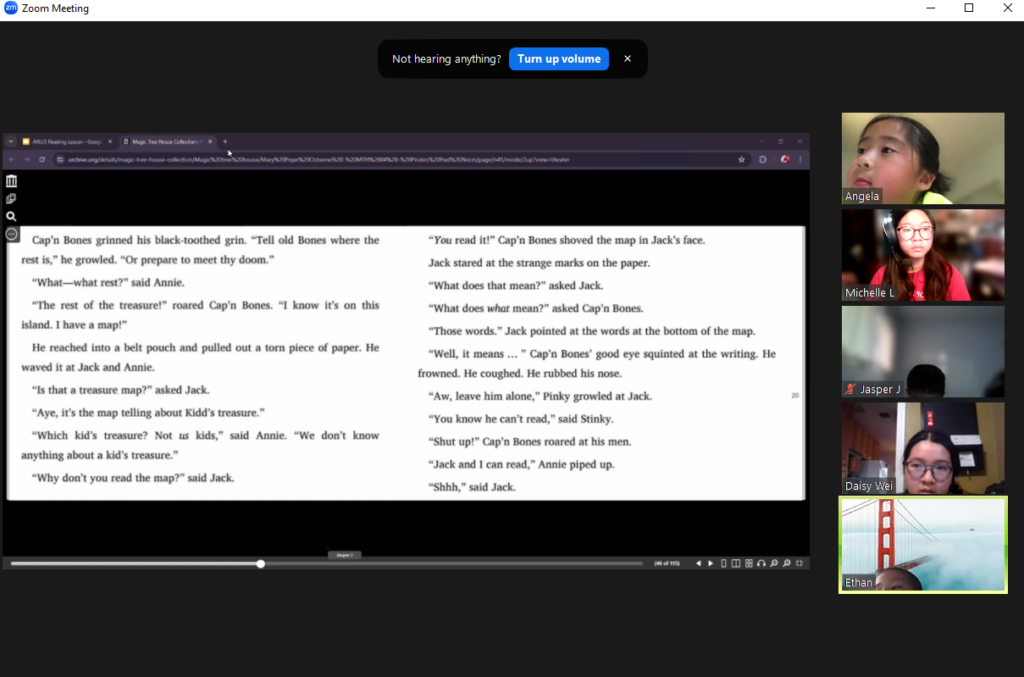Select Michelle L's video thumbnail

click(x=923, y=255)
